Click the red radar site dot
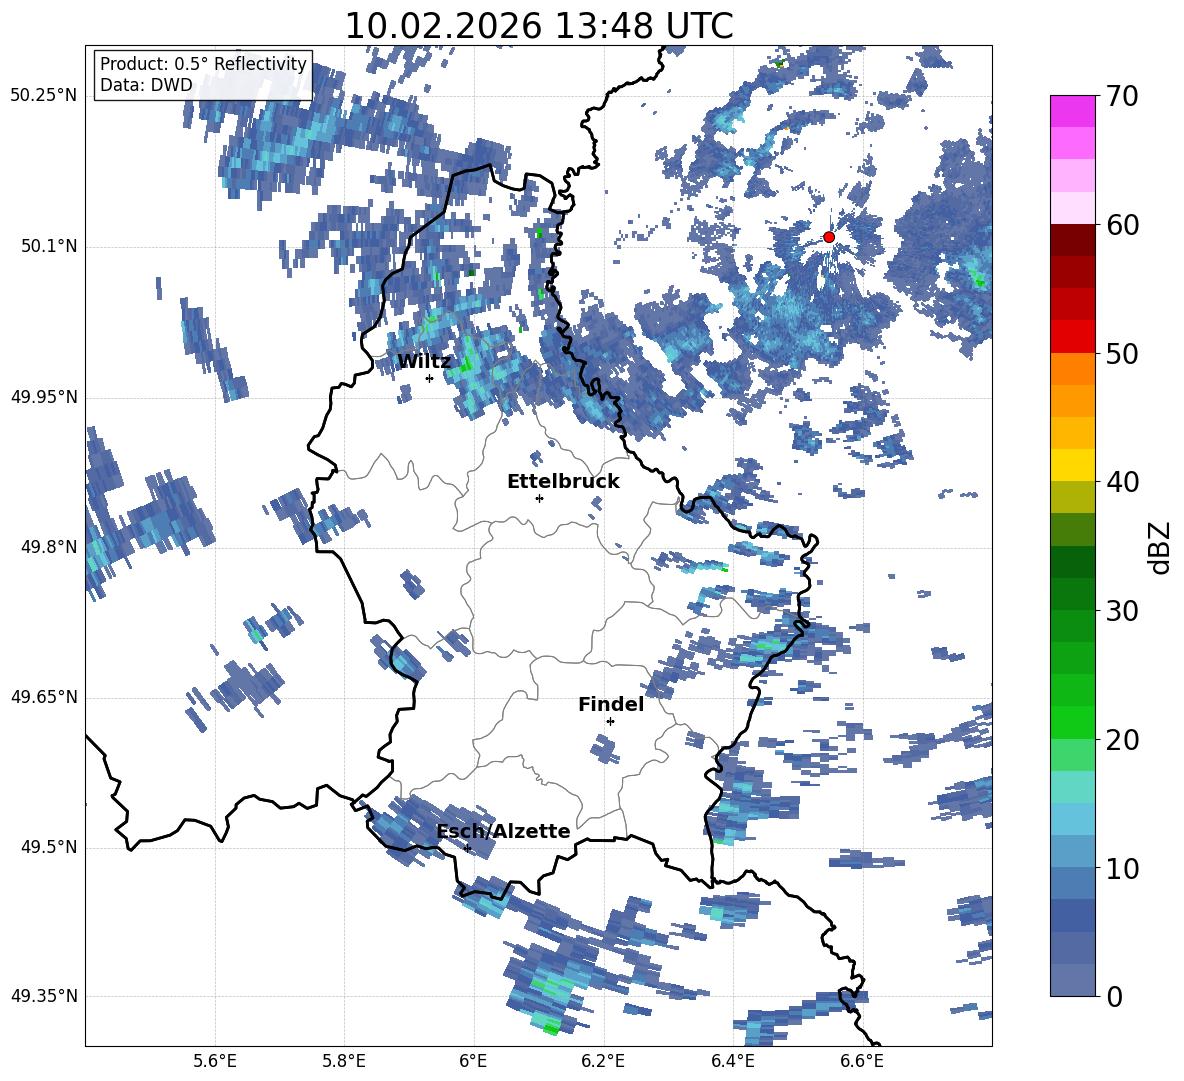1184x1081 pixels. point(828,237)
